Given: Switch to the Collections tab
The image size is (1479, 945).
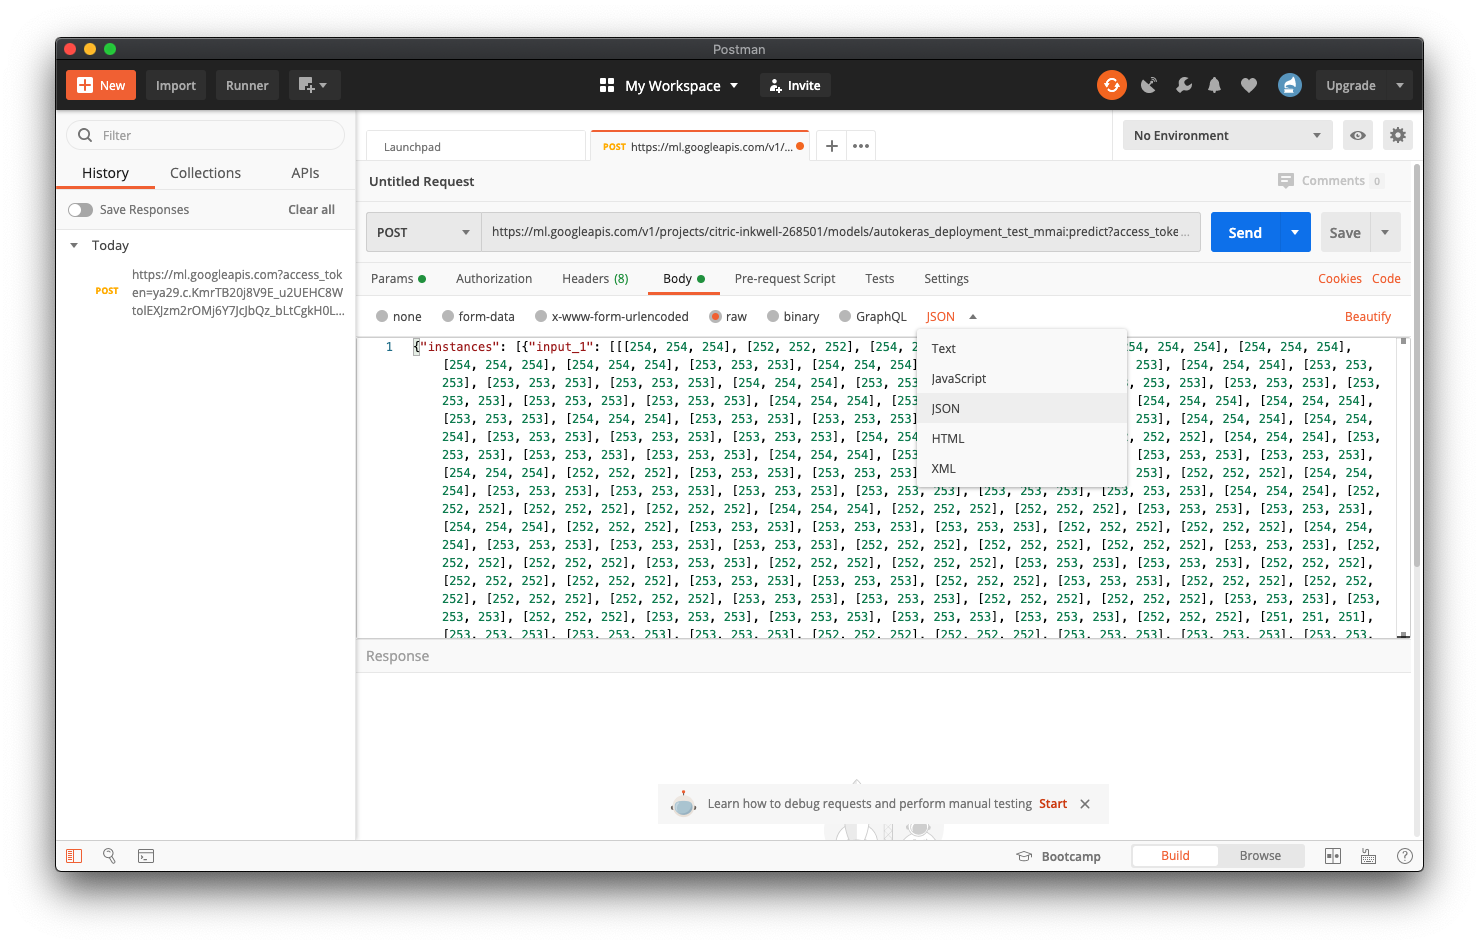Looking at the screenshot, I should pos(205,173).
